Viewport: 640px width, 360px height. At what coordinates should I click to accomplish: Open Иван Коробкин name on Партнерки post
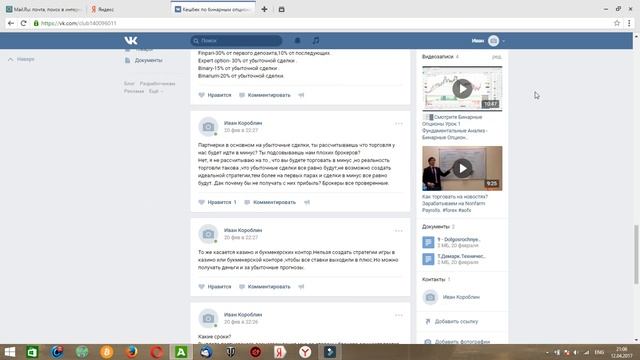click(x=243, y=123)
